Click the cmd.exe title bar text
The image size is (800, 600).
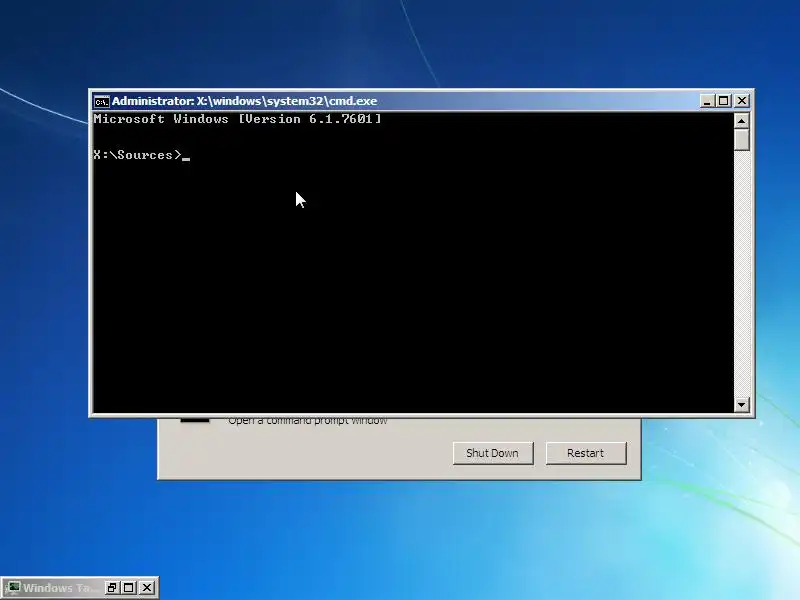(244, 101)
